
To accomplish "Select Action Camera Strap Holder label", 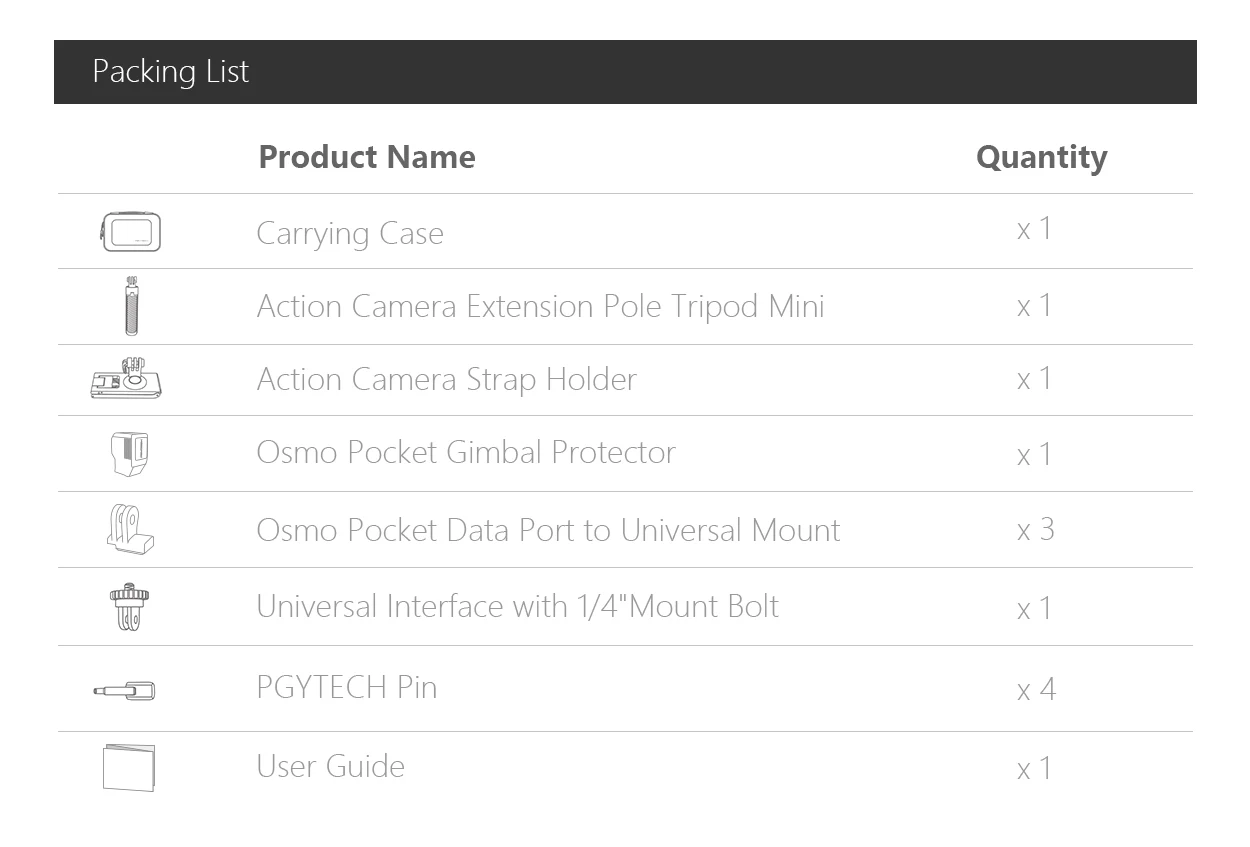I will [446, 380].
